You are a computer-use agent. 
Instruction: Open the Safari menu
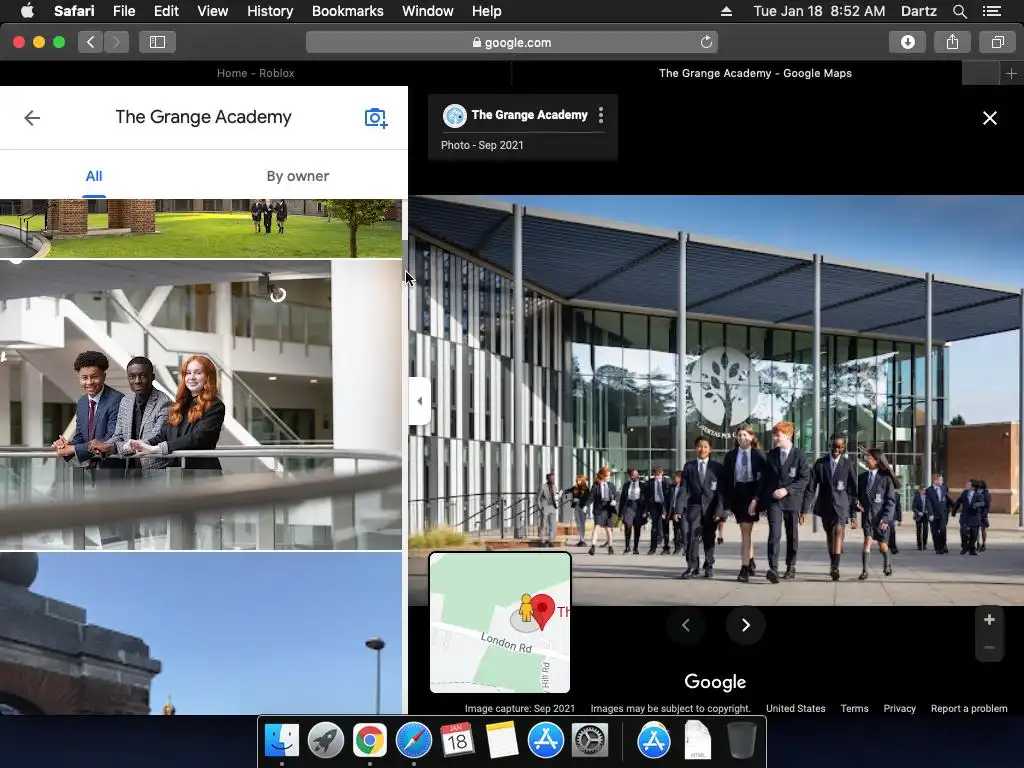[x=74, y=11]
